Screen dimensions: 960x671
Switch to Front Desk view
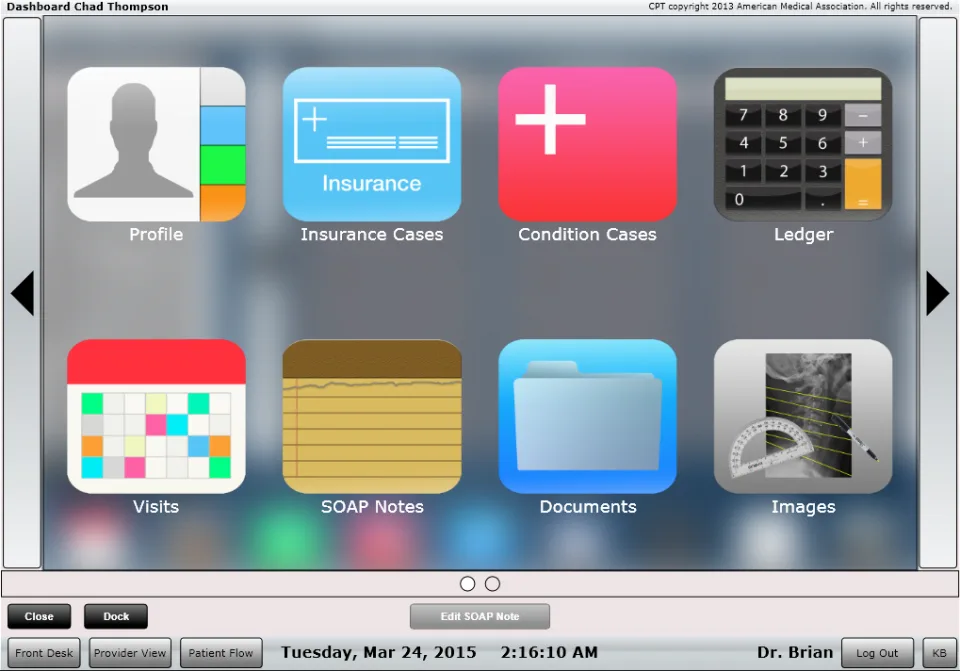click(44, 653)
